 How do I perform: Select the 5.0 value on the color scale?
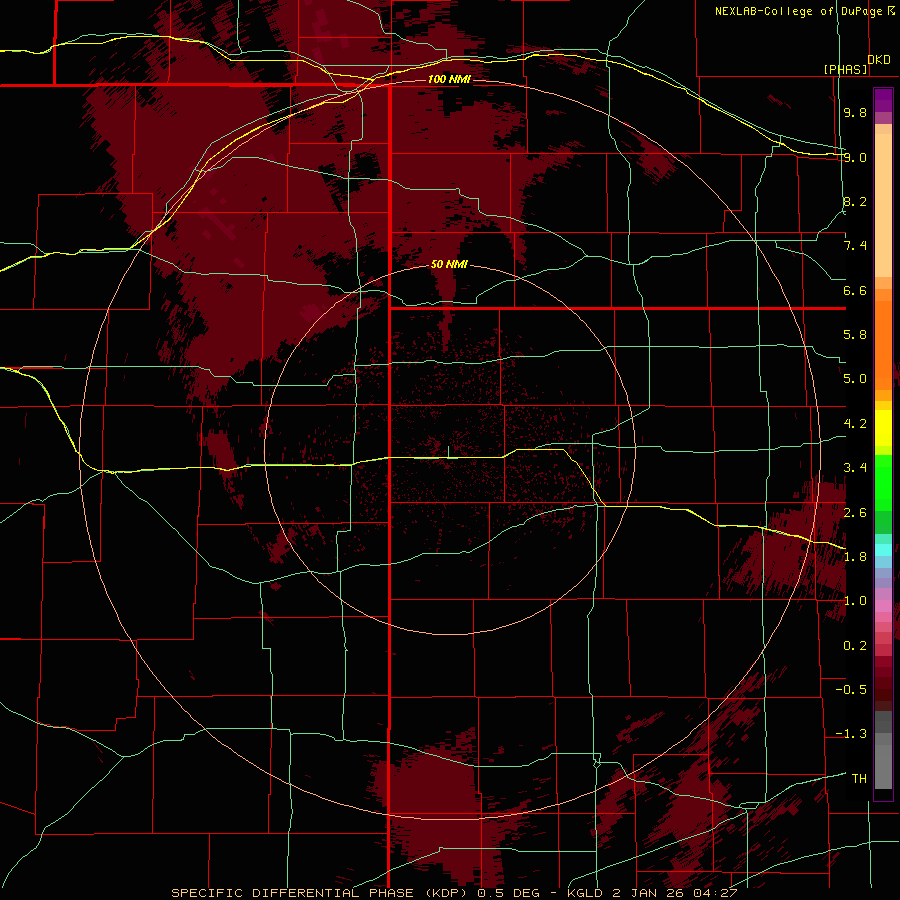(x=855, y=379)
